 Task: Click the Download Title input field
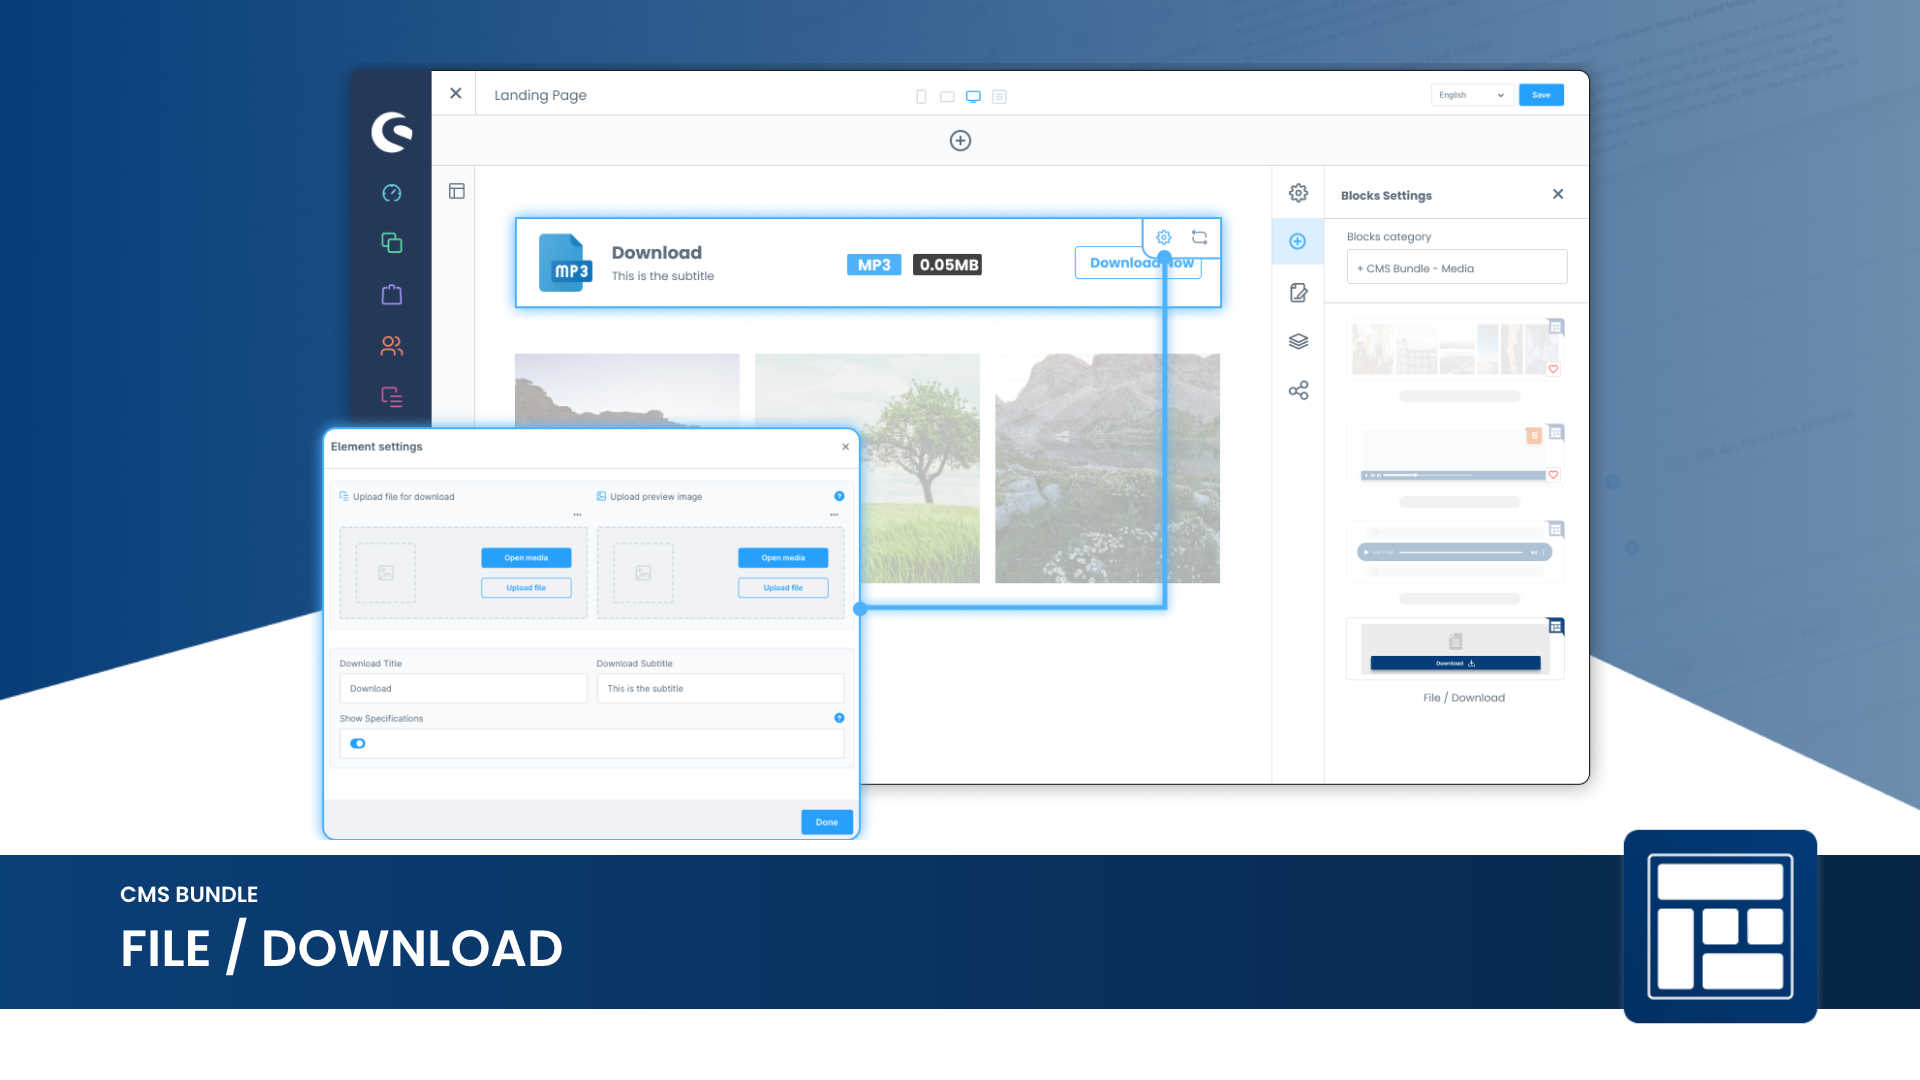point(463,688)
